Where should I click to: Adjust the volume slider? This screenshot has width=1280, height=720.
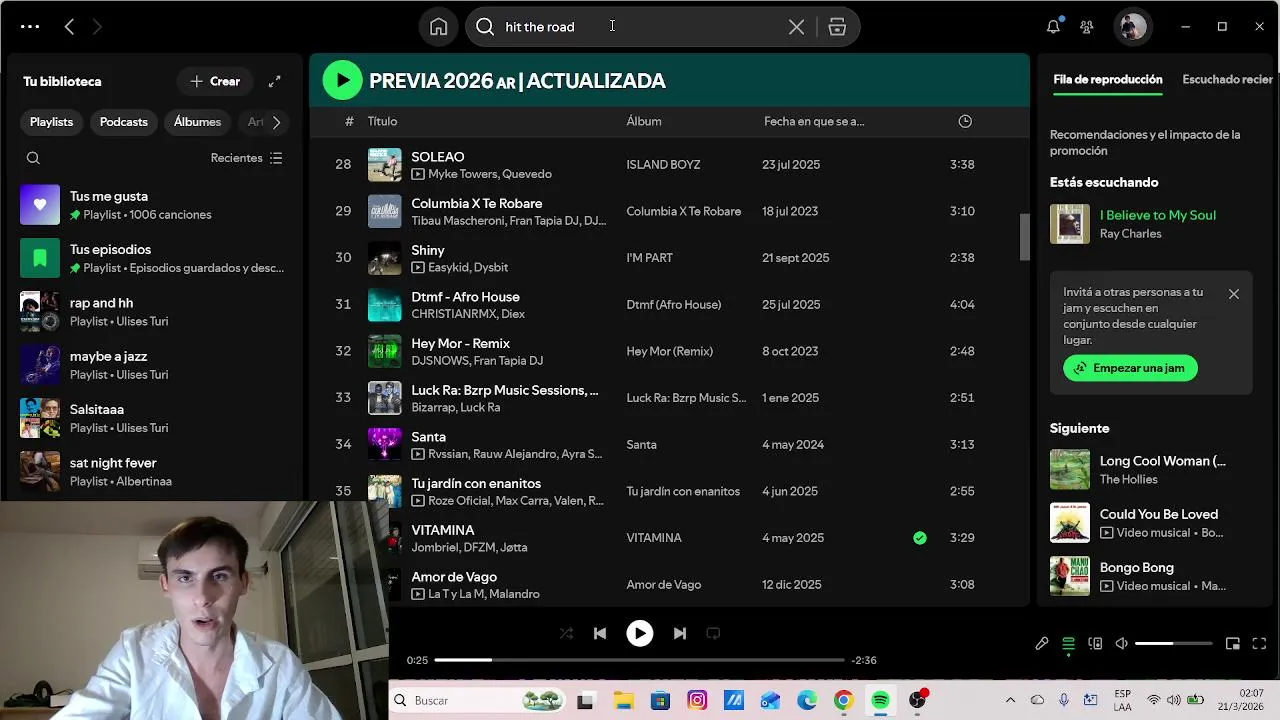coord(1173,644)
